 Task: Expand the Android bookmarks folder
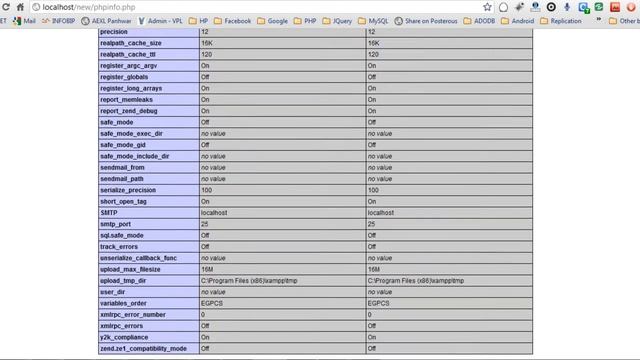click(x=517, y=21)
